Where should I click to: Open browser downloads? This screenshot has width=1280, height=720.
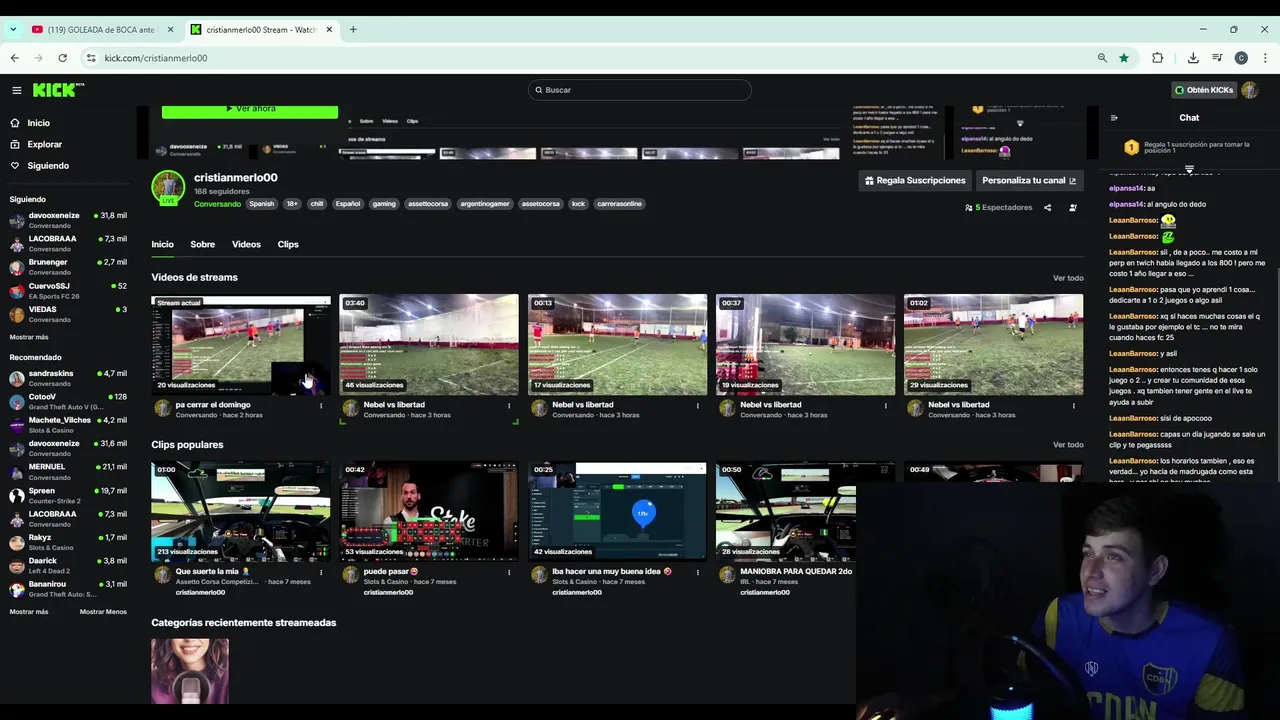[1193, 58]
